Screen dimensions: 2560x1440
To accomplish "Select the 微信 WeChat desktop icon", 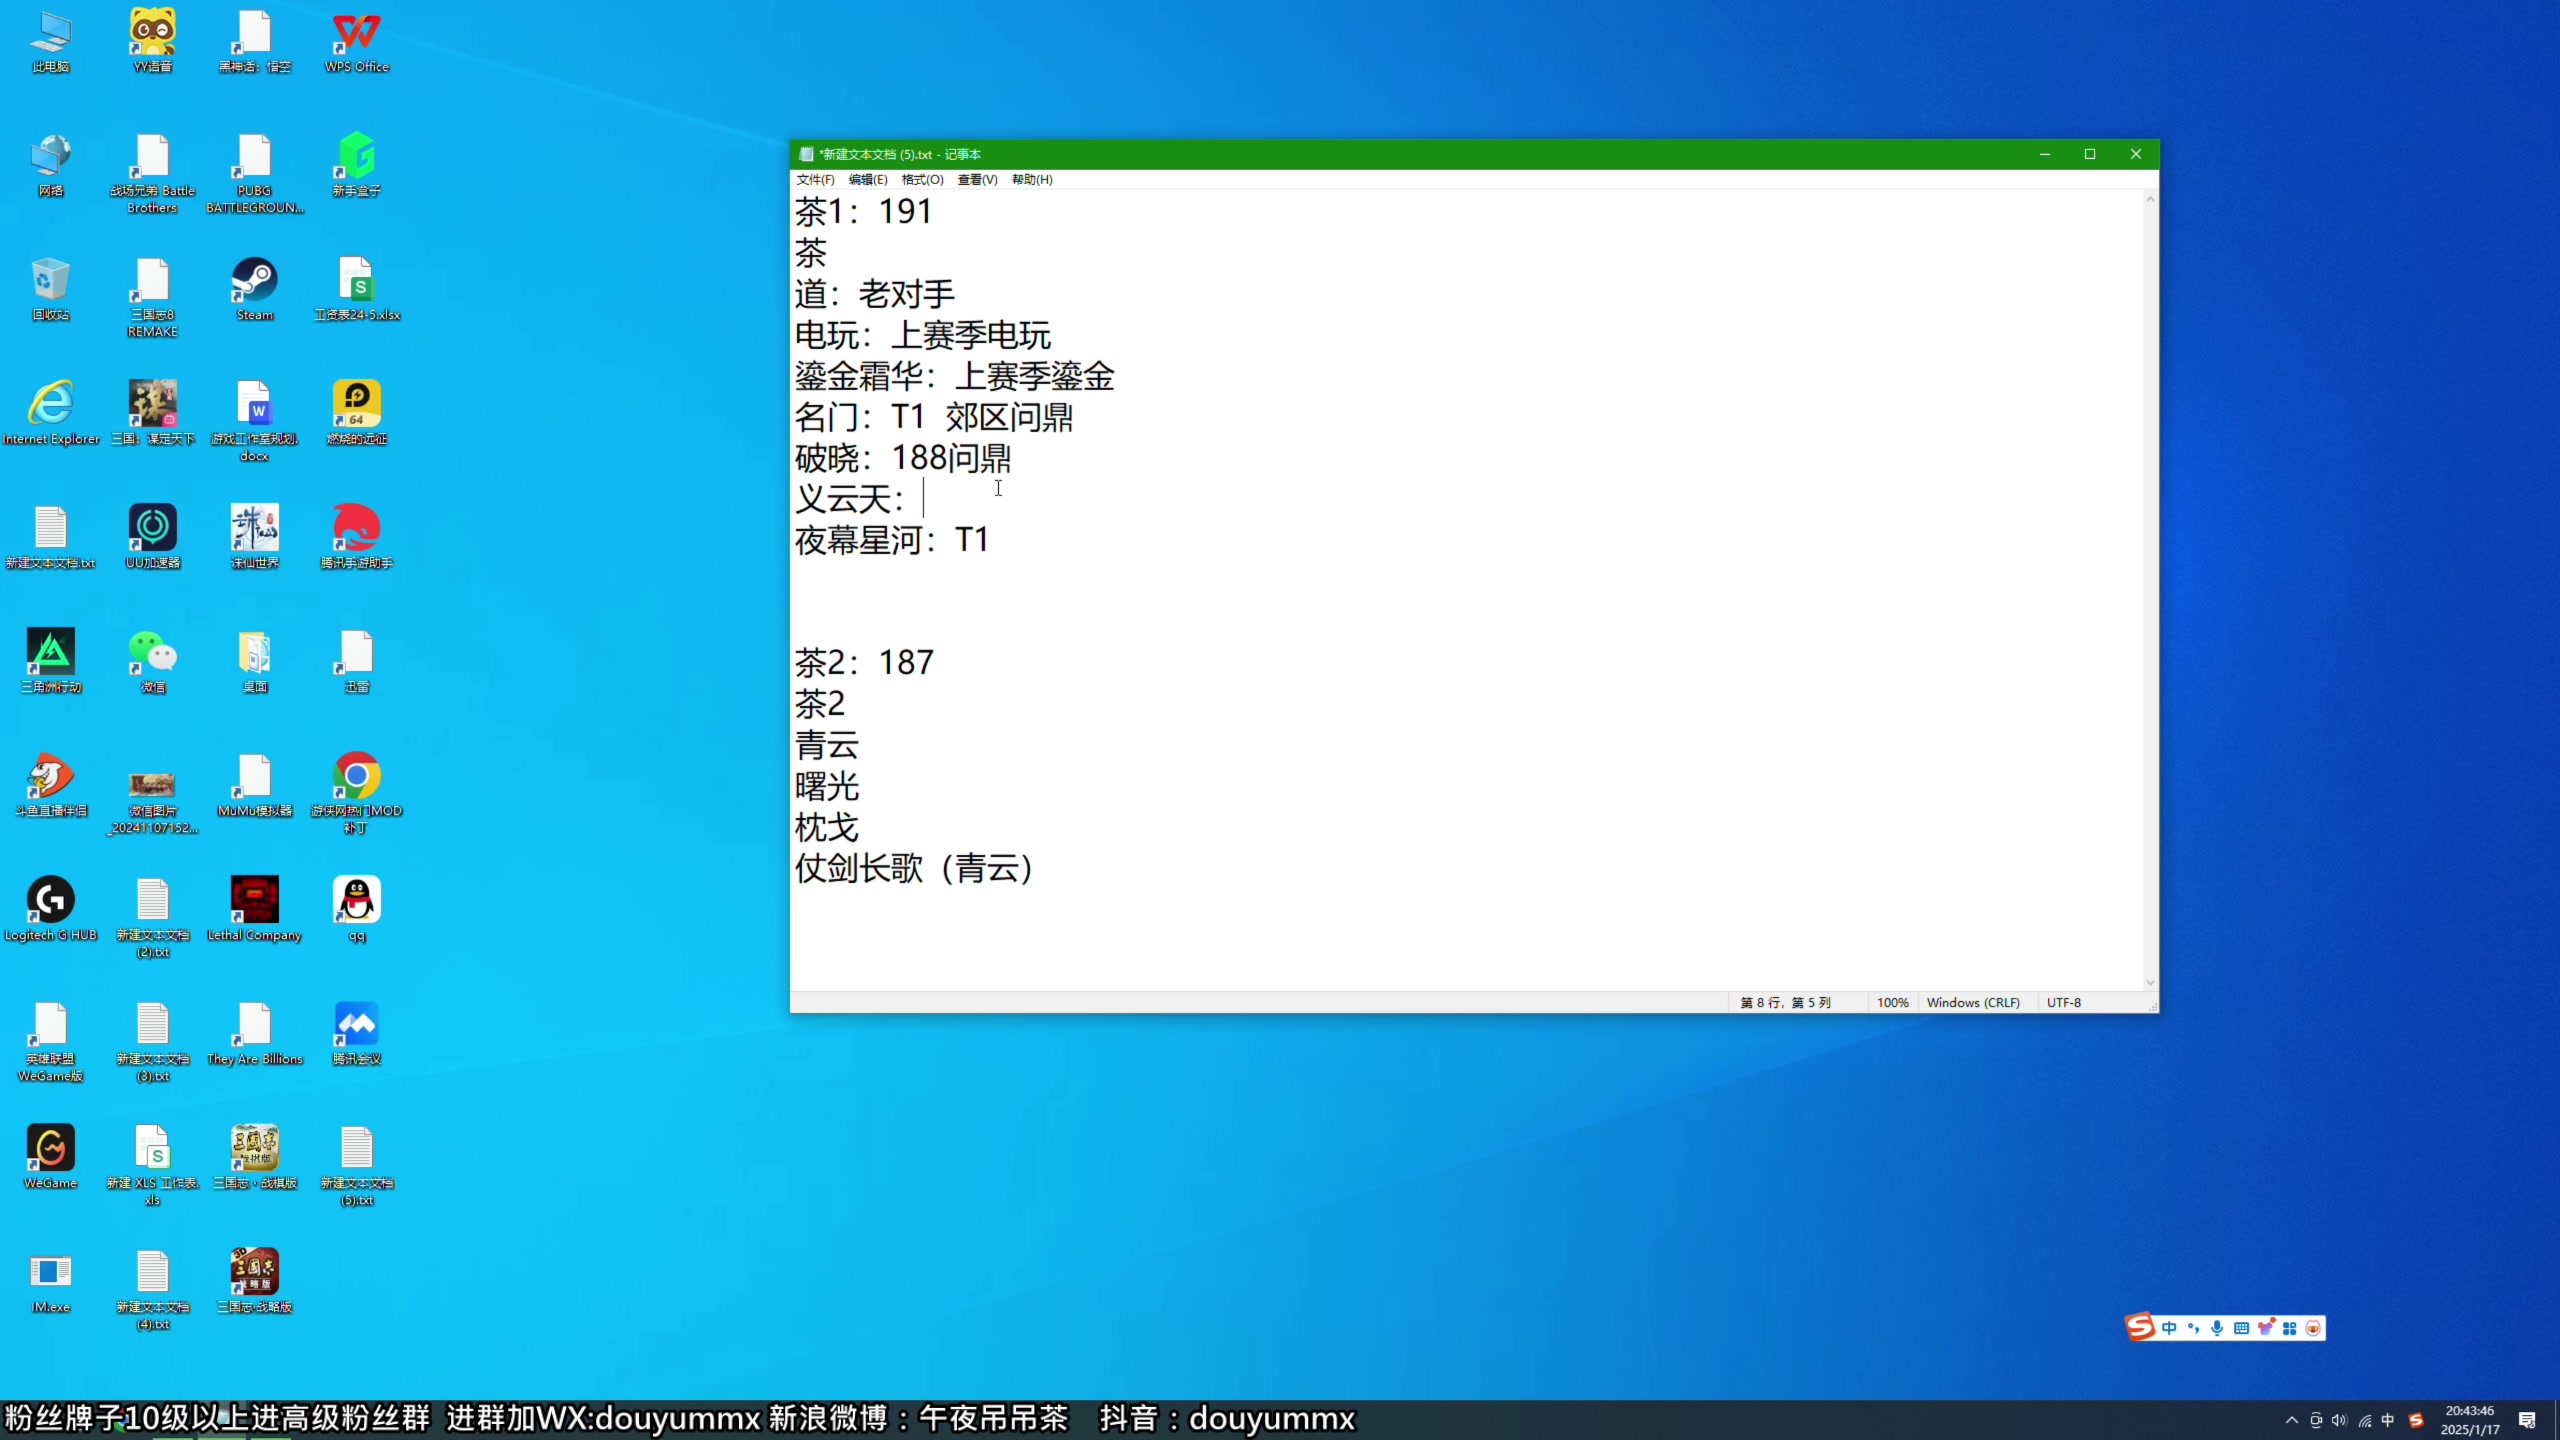I will [x=153, y=662].
